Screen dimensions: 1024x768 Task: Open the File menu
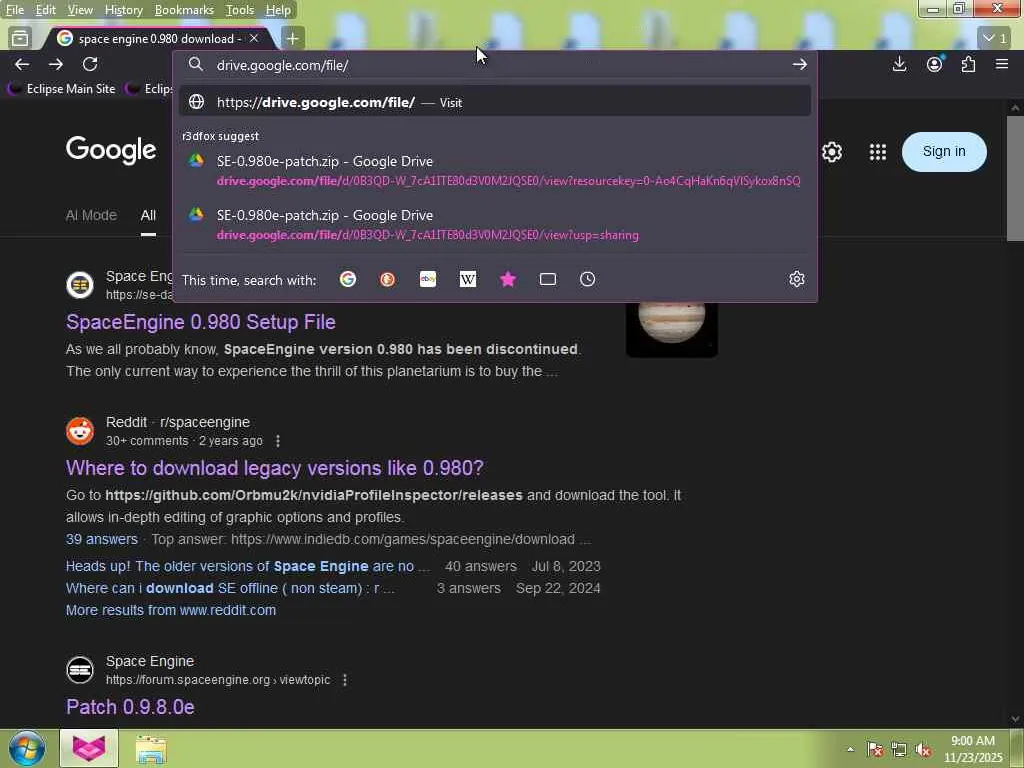[x=14, y=10]
